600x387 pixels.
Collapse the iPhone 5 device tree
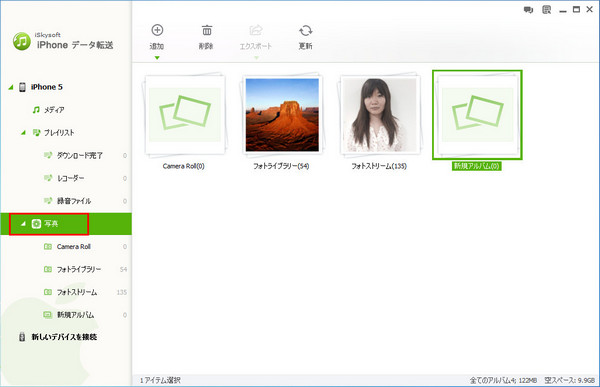(11, 87)
